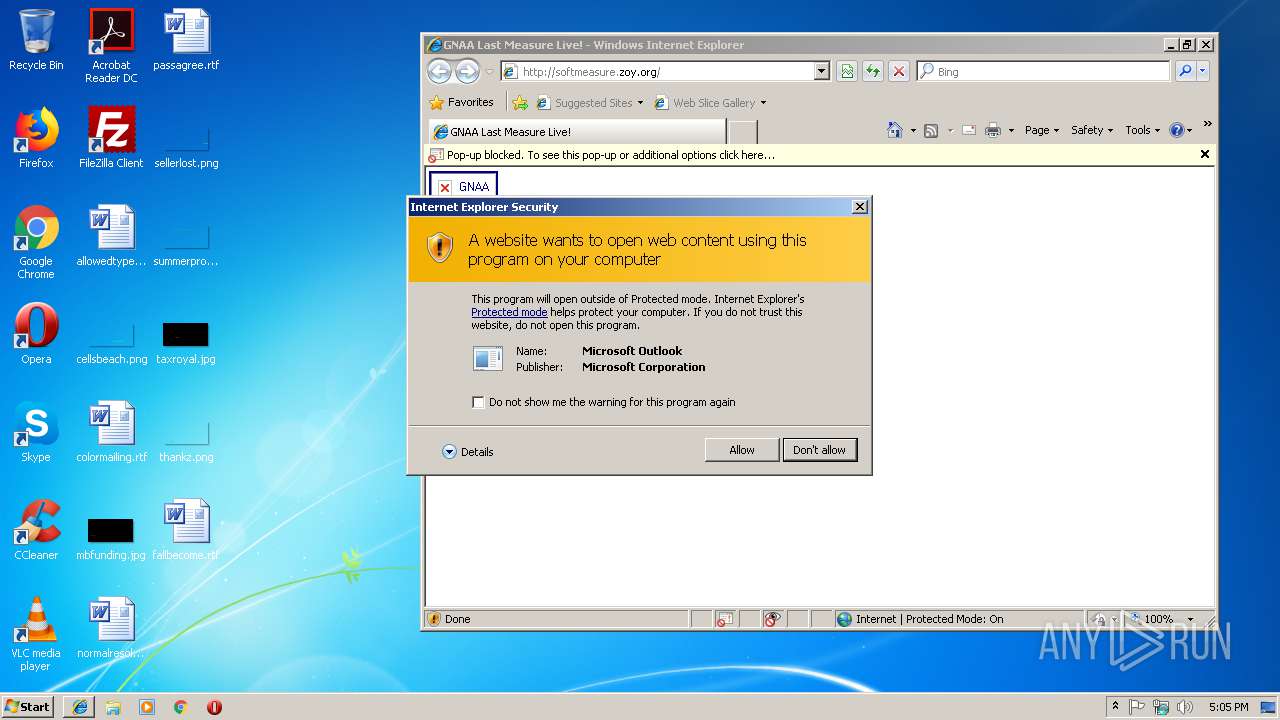This screenshot has width=1280, height=720.
Task: Select the VLC media player desktop icon
Action: (x=36, y=634)
